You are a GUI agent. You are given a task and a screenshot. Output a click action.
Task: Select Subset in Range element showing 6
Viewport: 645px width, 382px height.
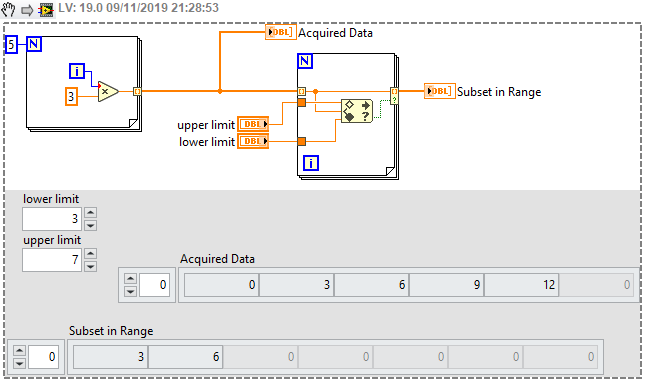[186, 357]
